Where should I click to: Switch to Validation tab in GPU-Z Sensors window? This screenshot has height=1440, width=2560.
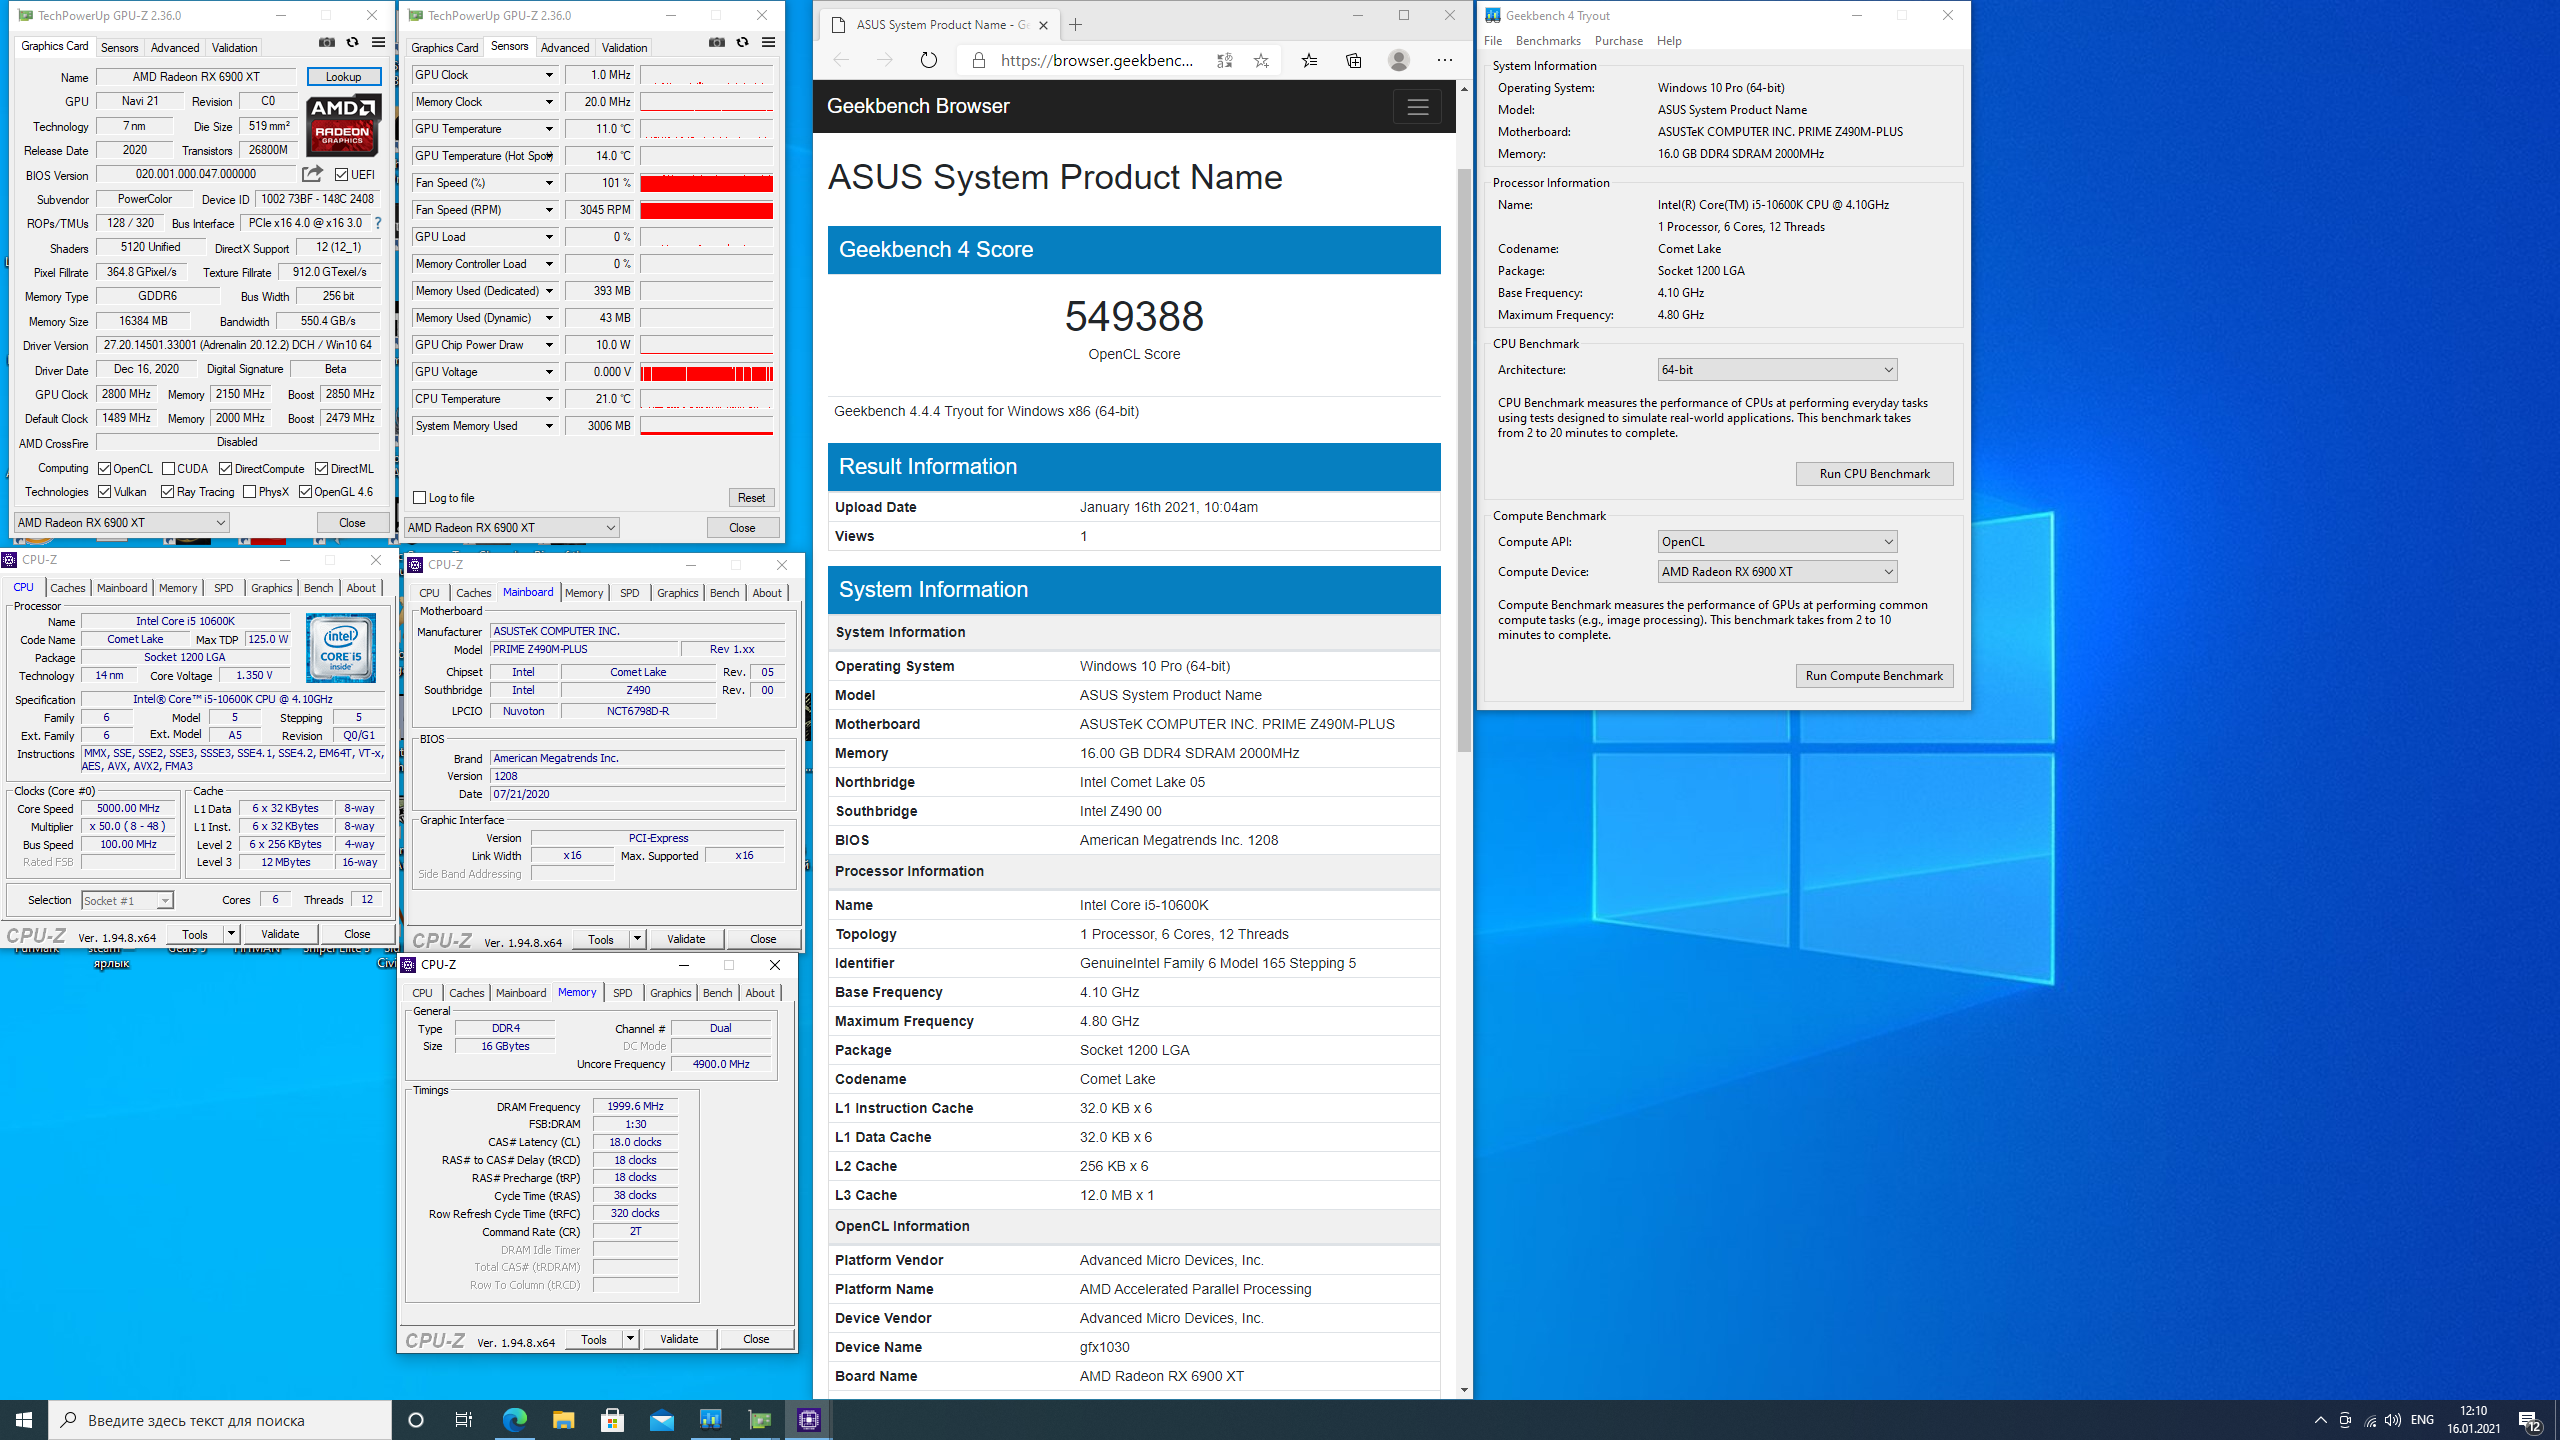[624, 48]
